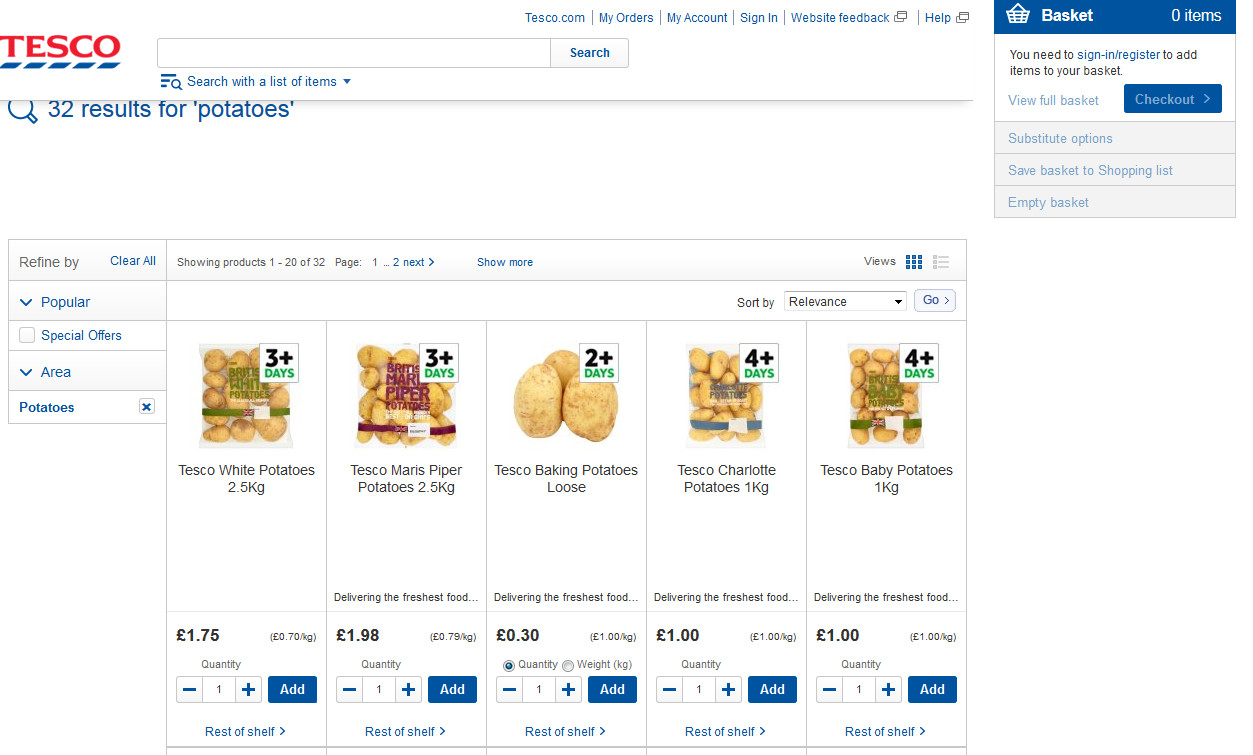
Task: Select the Potatoes area filter
Action: coord(47,407)
